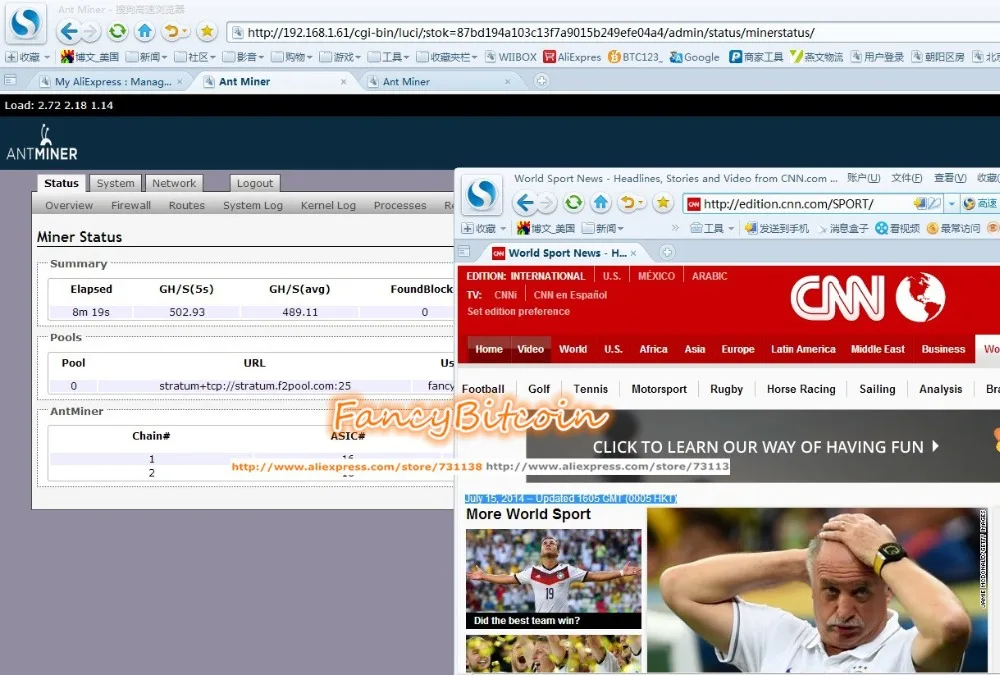The image size is (1000, 675).
Task: Click the 502.93 GH/S(5s) value
Action: pyautogui.click(x=187, y=312)
